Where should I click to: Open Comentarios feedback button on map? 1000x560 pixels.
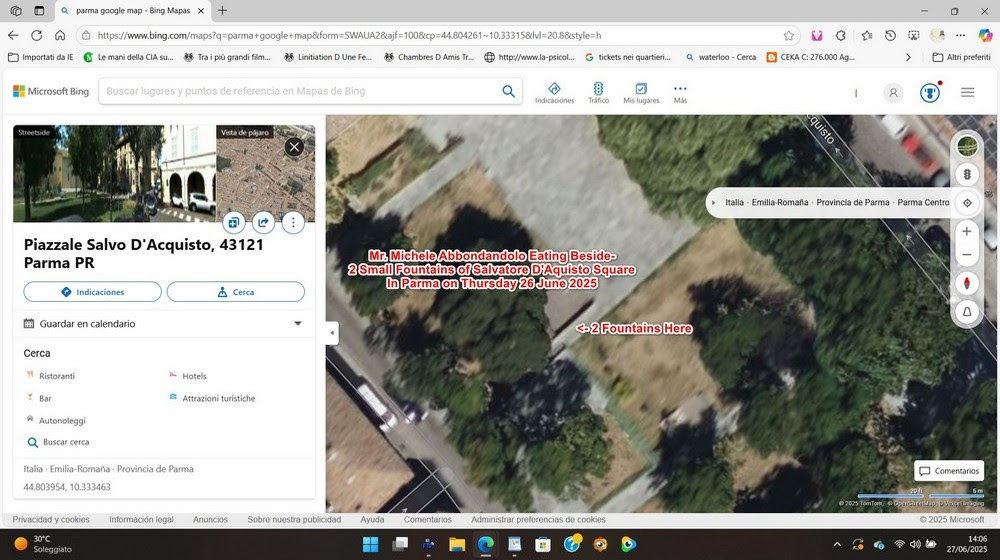click(949, 471)
